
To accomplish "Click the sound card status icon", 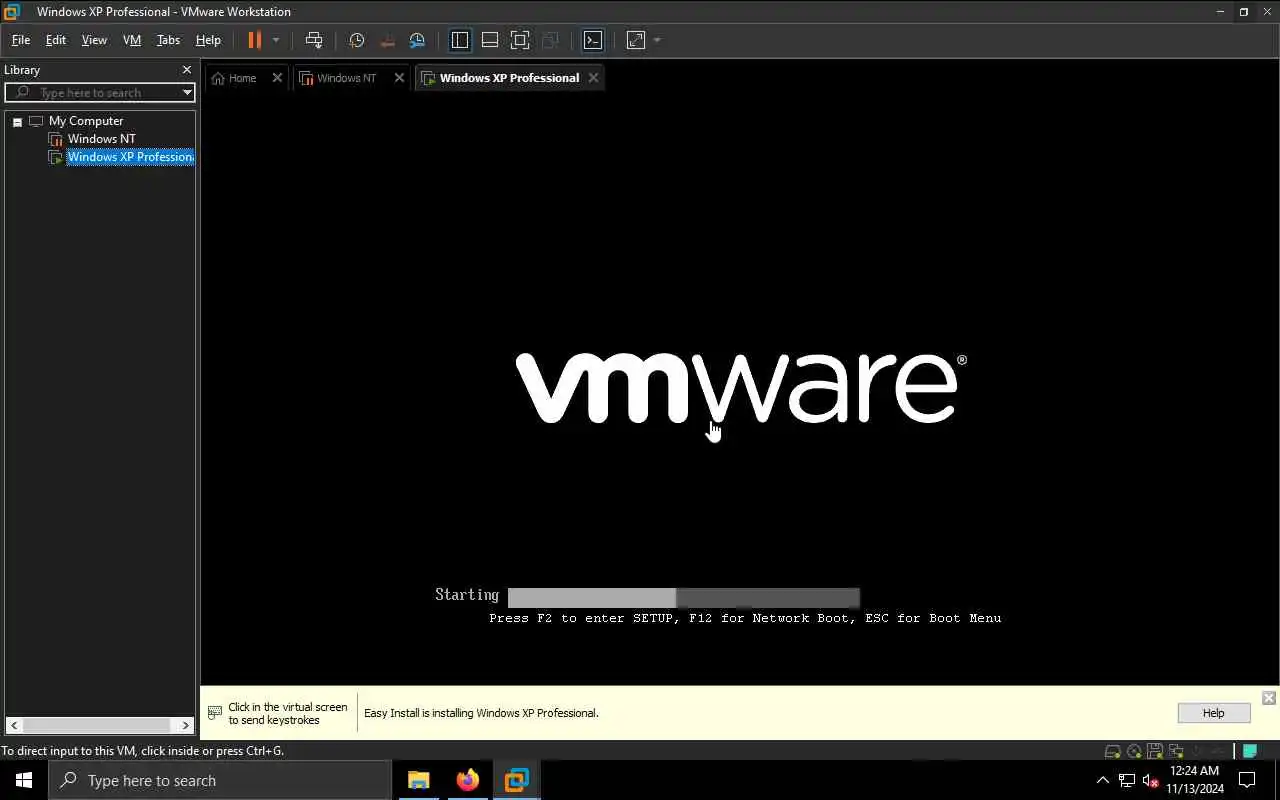I will tap(1197, 751).
